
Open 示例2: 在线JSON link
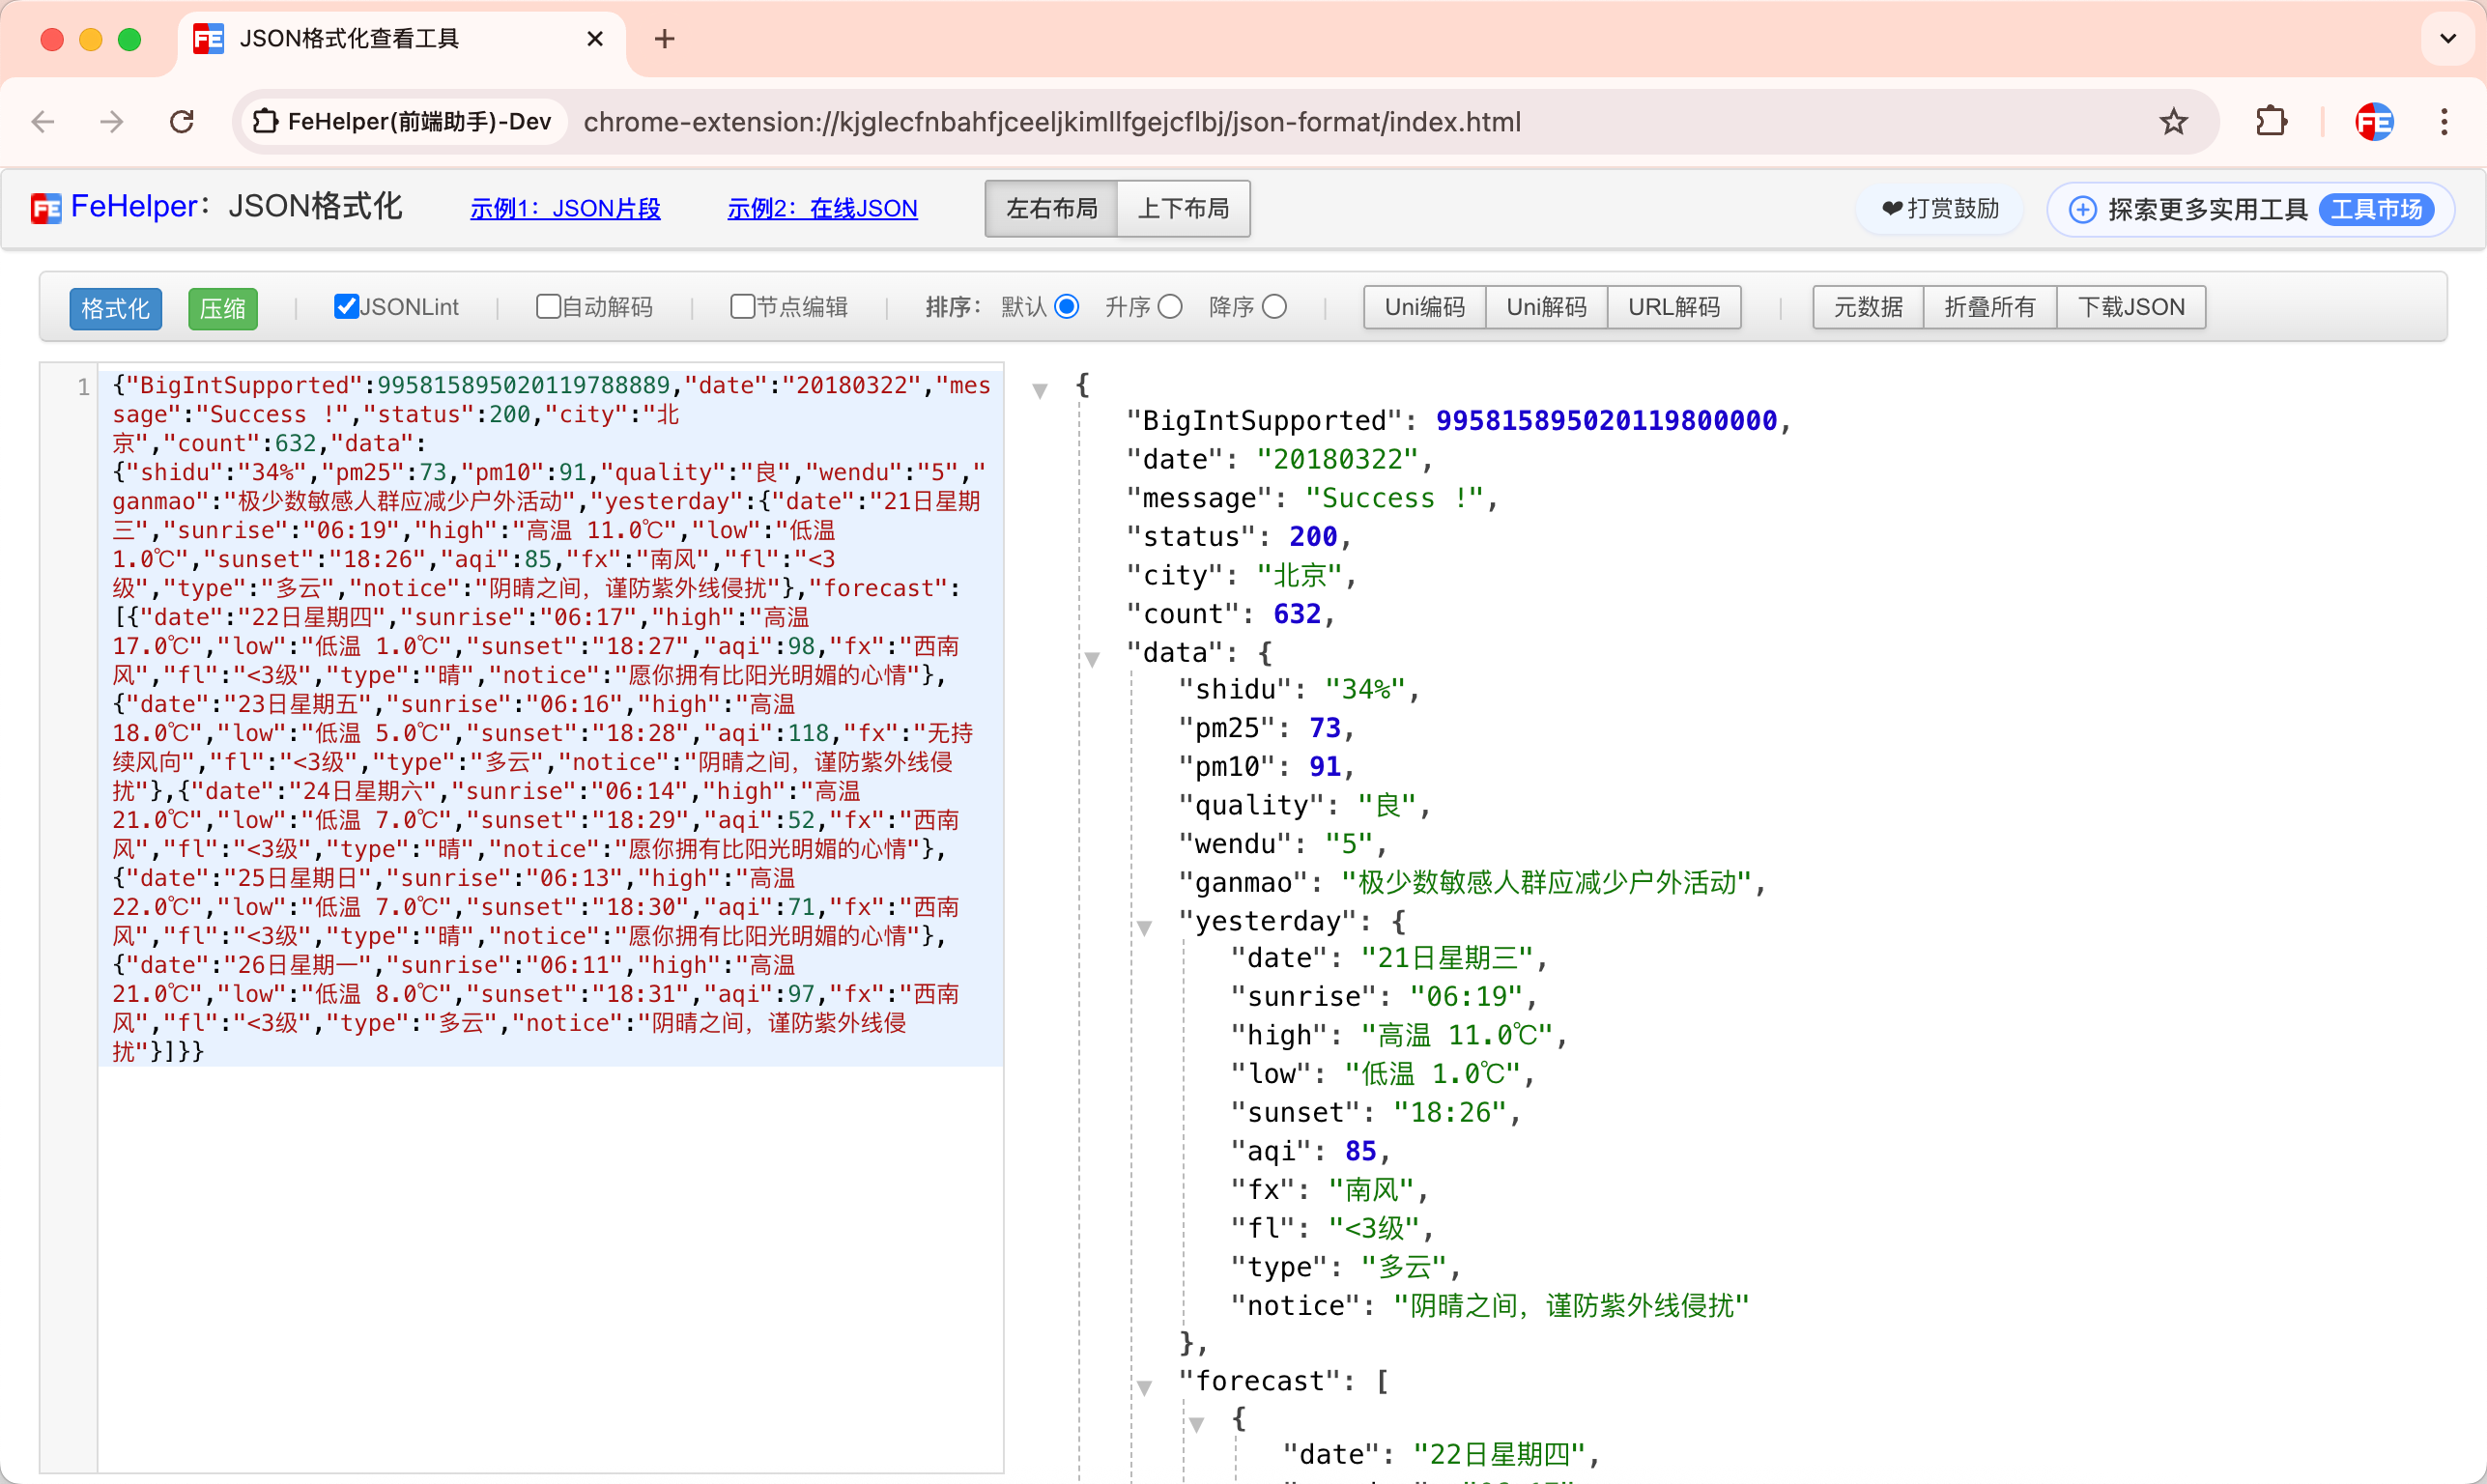(x=822, y=208)
